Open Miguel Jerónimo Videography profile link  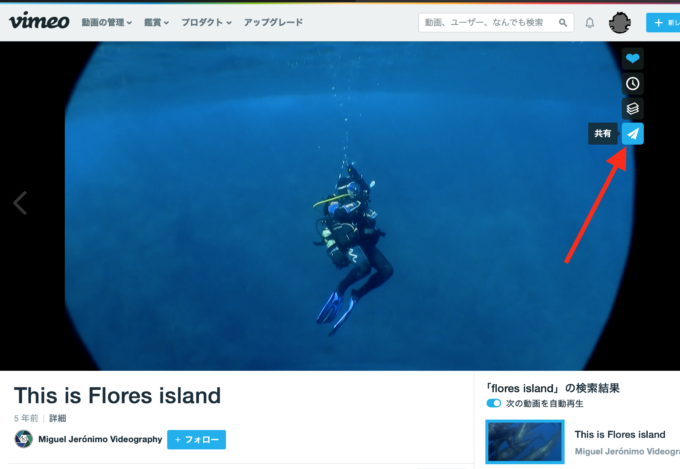[x=100, y=439]
